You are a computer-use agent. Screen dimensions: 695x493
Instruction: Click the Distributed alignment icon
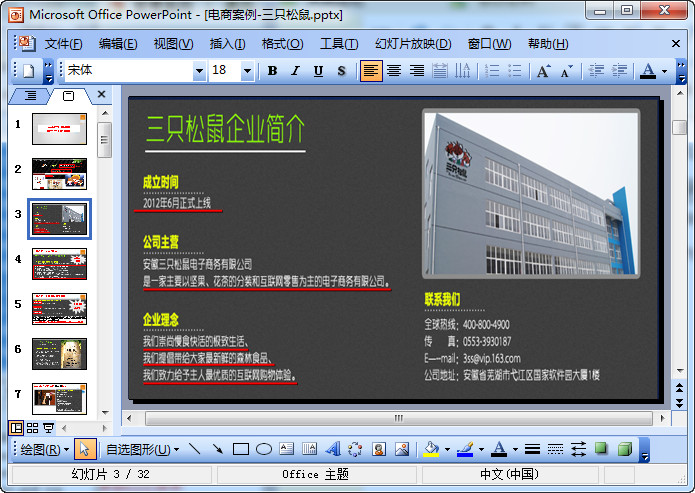(x=440, y=71)
